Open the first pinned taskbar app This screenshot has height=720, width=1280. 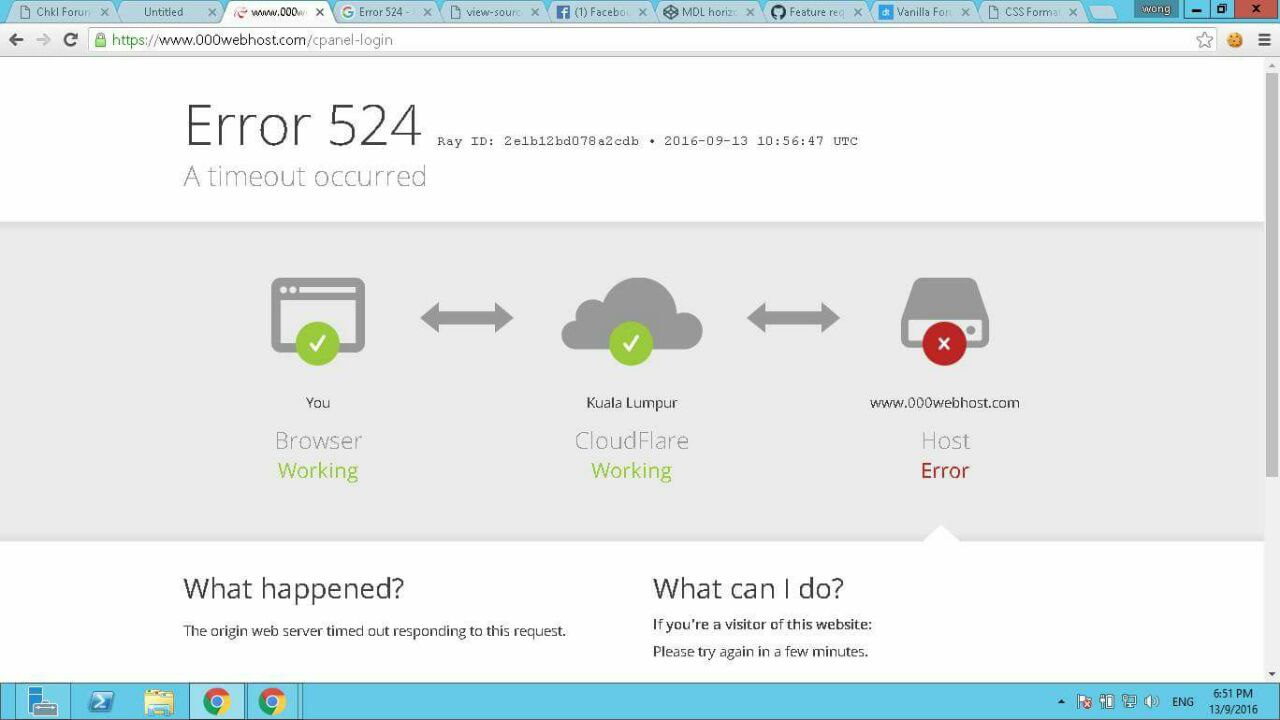tap(43, 701)
